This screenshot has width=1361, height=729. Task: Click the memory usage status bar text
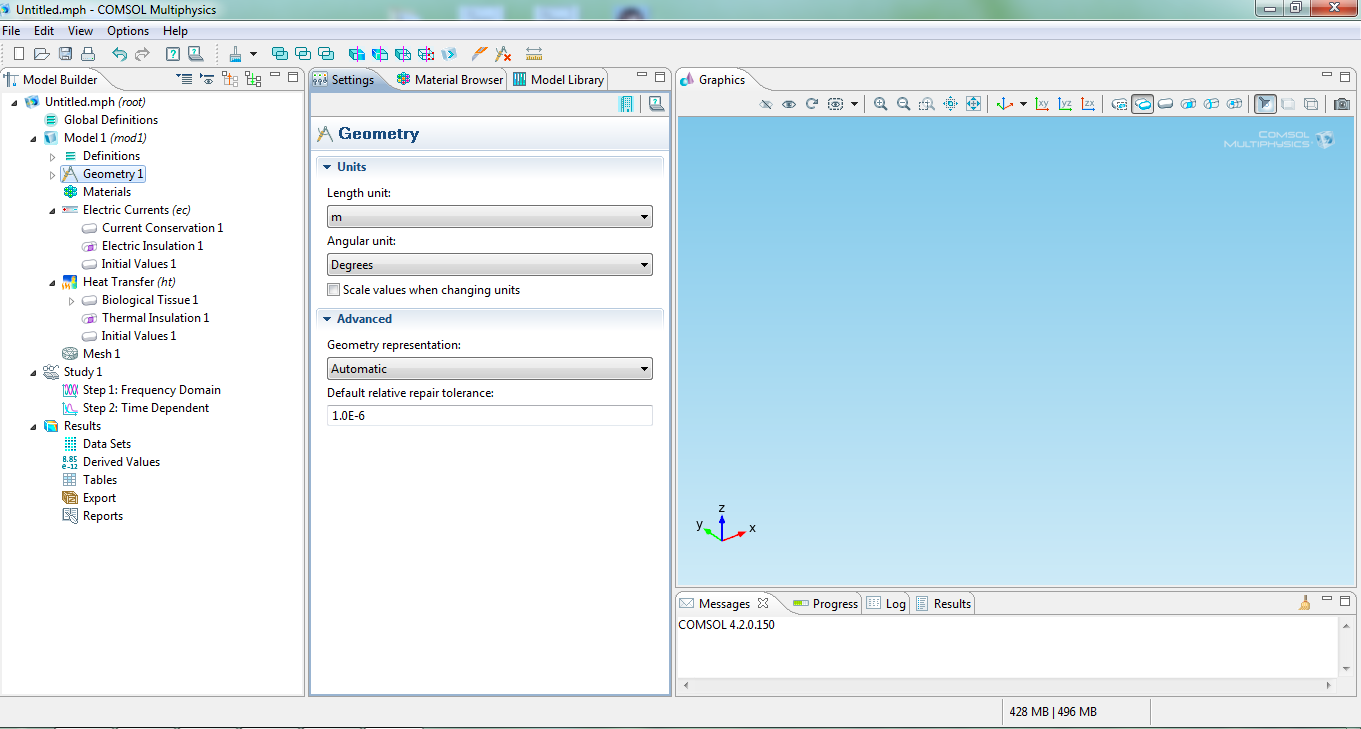1053,712
